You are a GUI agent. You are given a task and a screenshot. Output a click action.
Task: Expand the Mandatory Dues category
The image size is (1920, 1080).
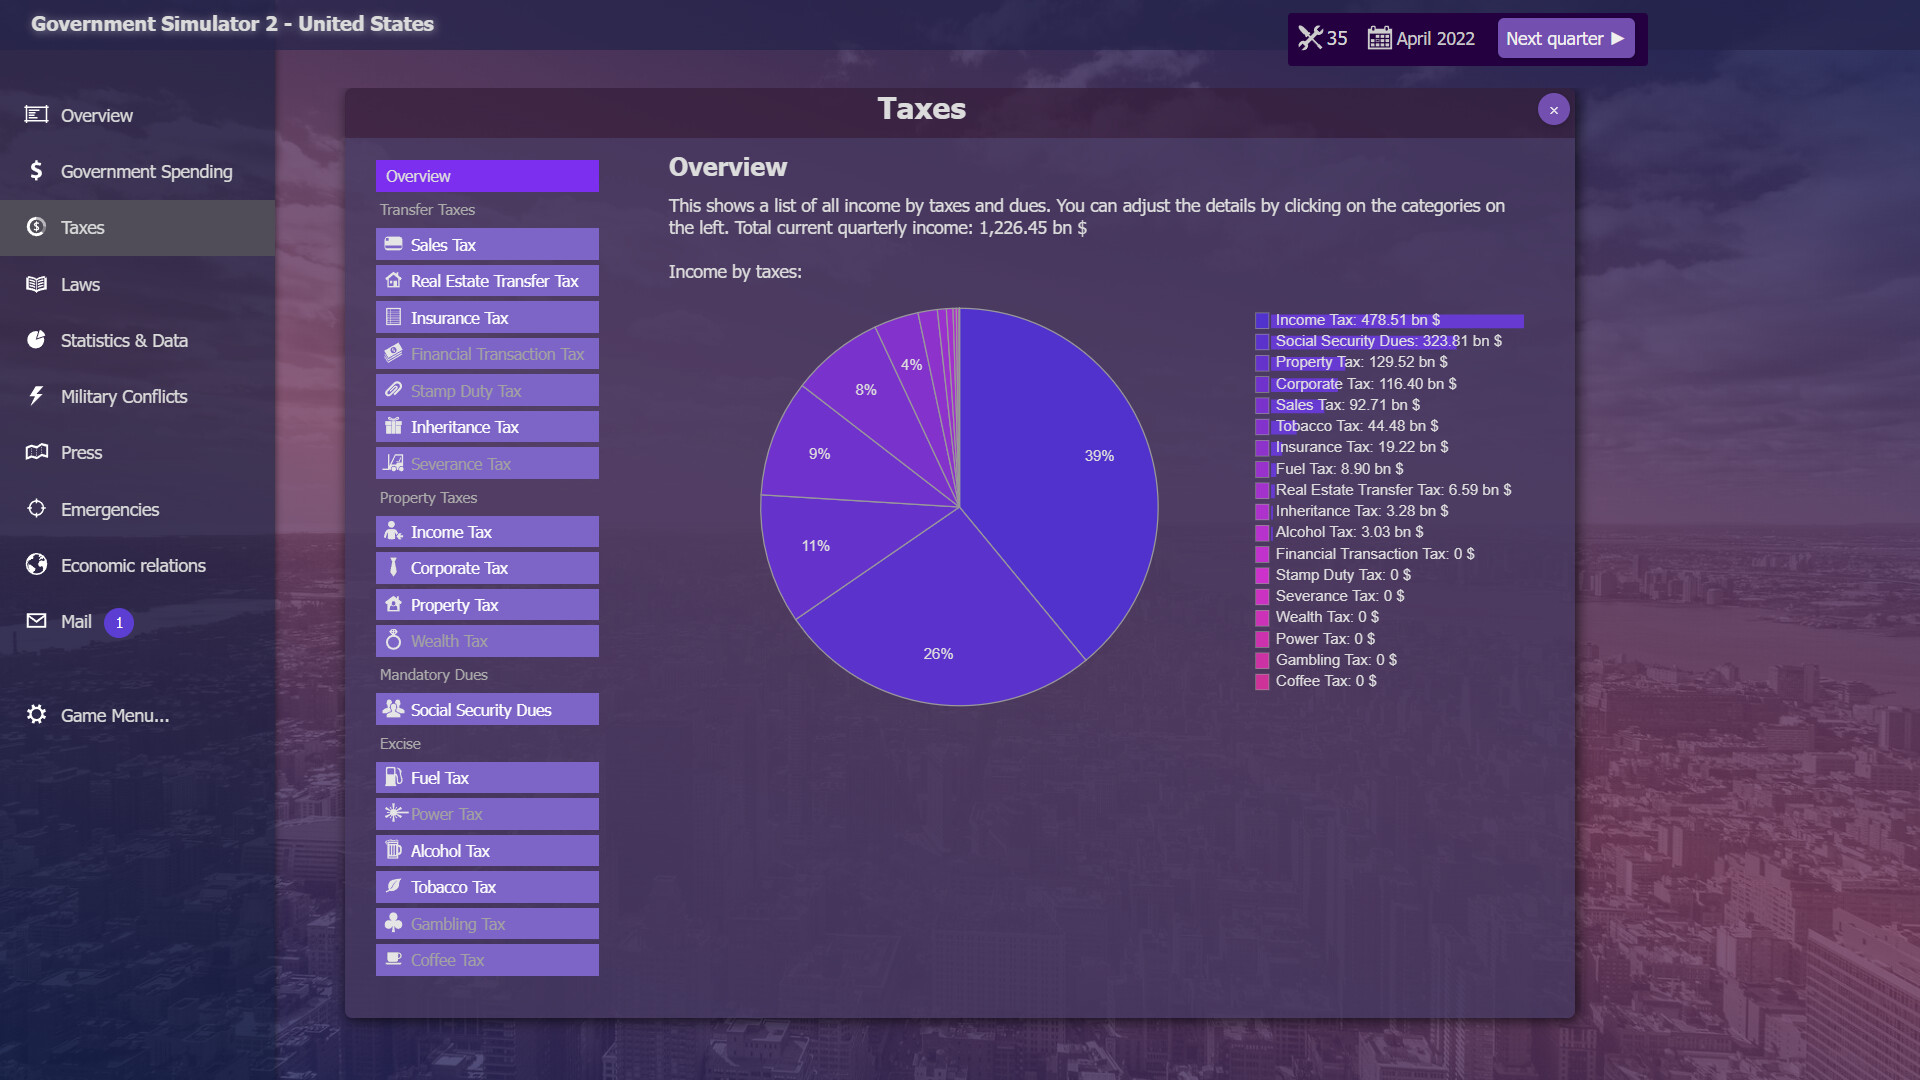tap(433, 674)
